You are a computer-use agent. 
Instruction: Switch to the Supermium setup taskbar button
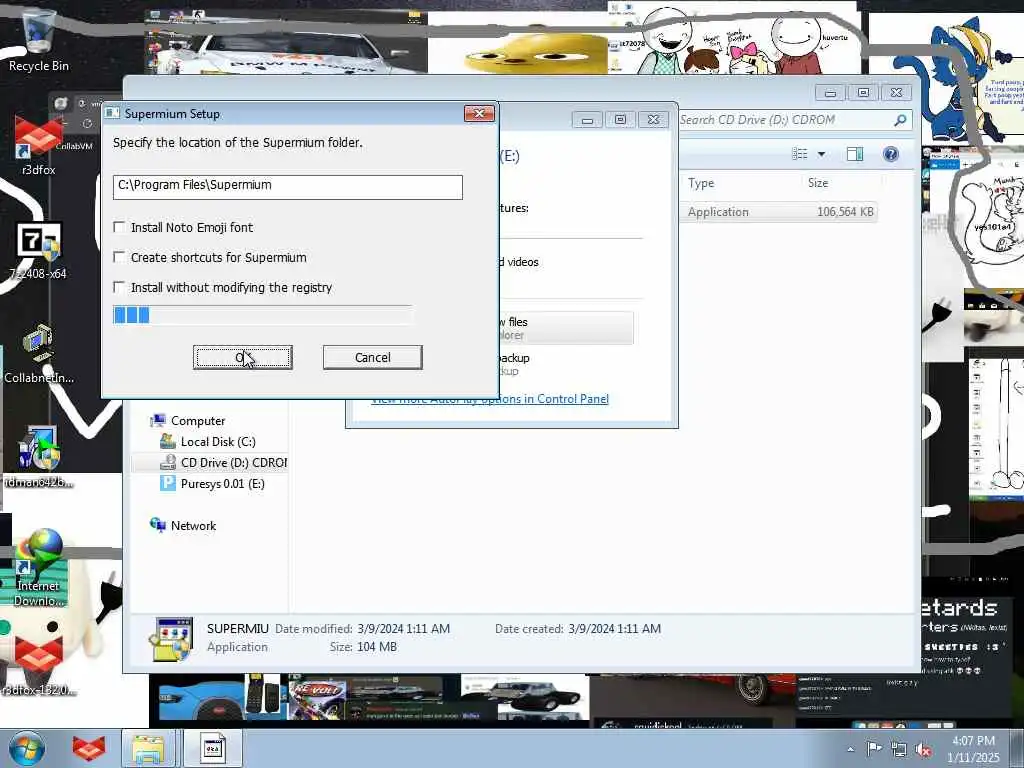(212, 748)
